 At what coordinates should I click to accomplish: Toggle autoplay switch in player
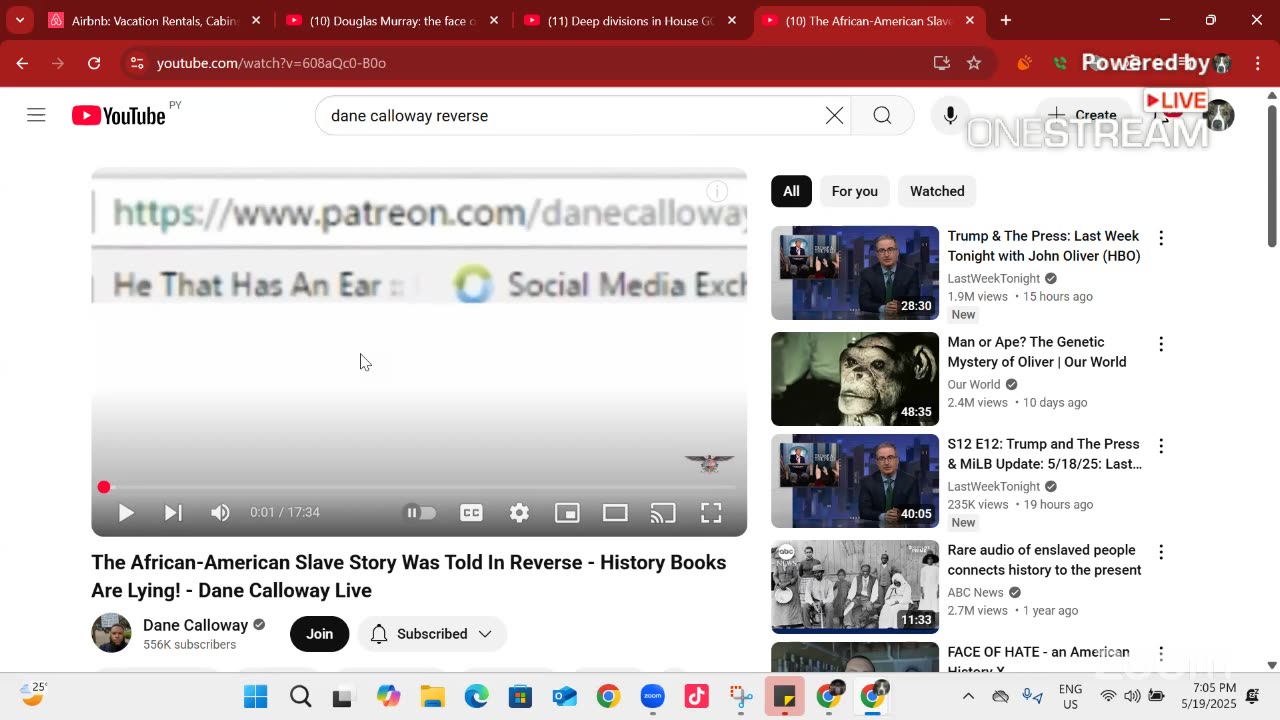point(420,513)
